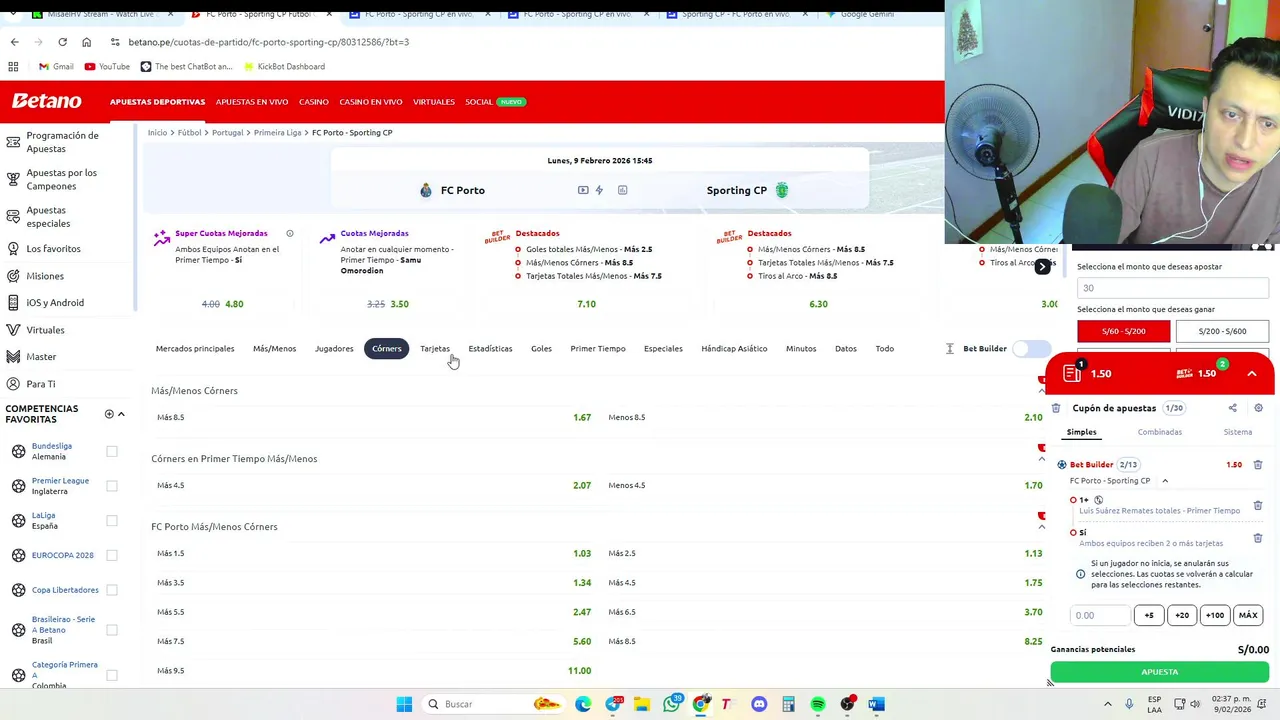Choose the S/60 - S/200 win range

click(1123, 331)
